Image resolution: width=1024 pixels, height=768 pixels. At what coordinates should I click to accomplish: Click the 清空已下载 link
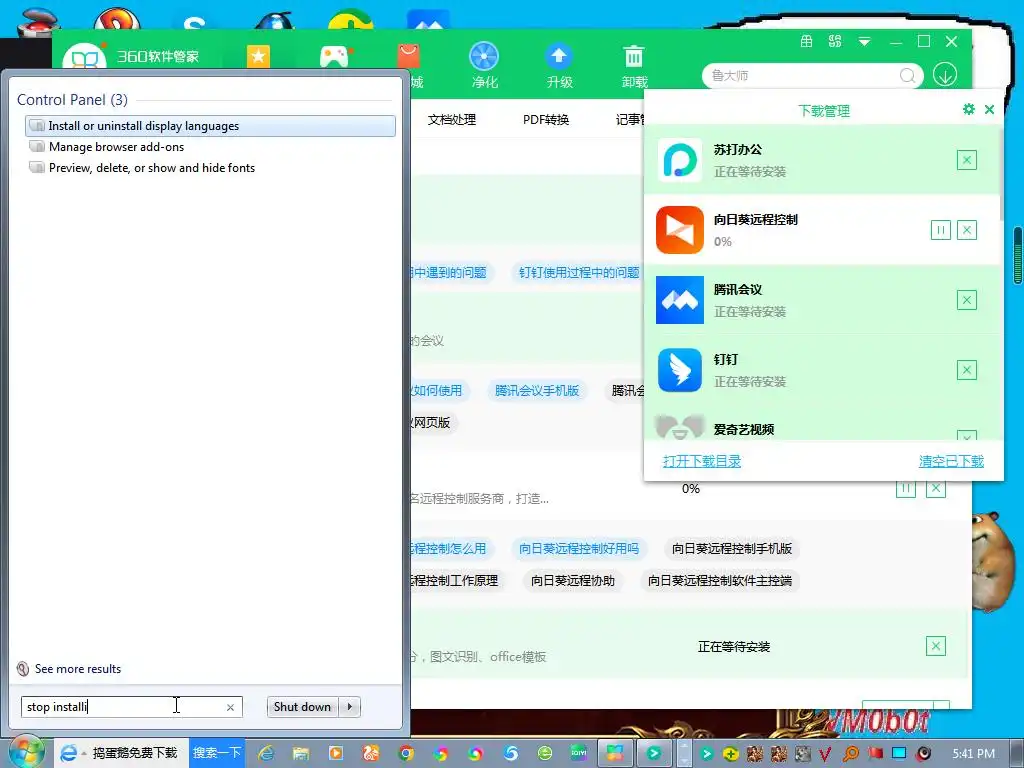[952, 461]
